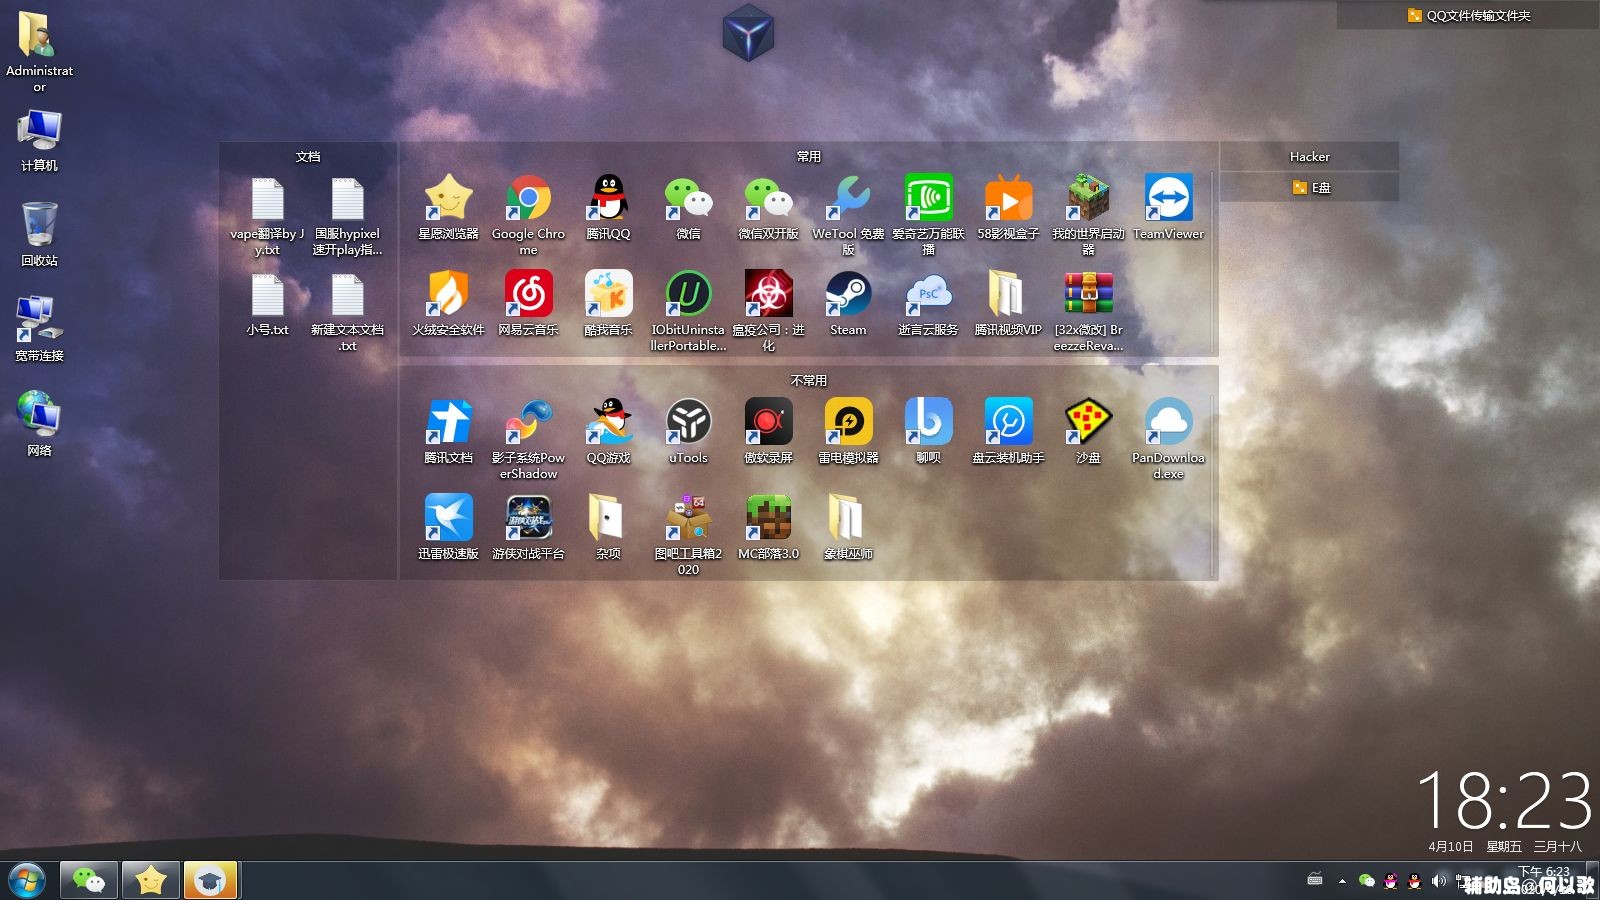Open the [32x微改] BreezeReva archive
The width and height of the screenshot is (1600, 900).
1088,311
